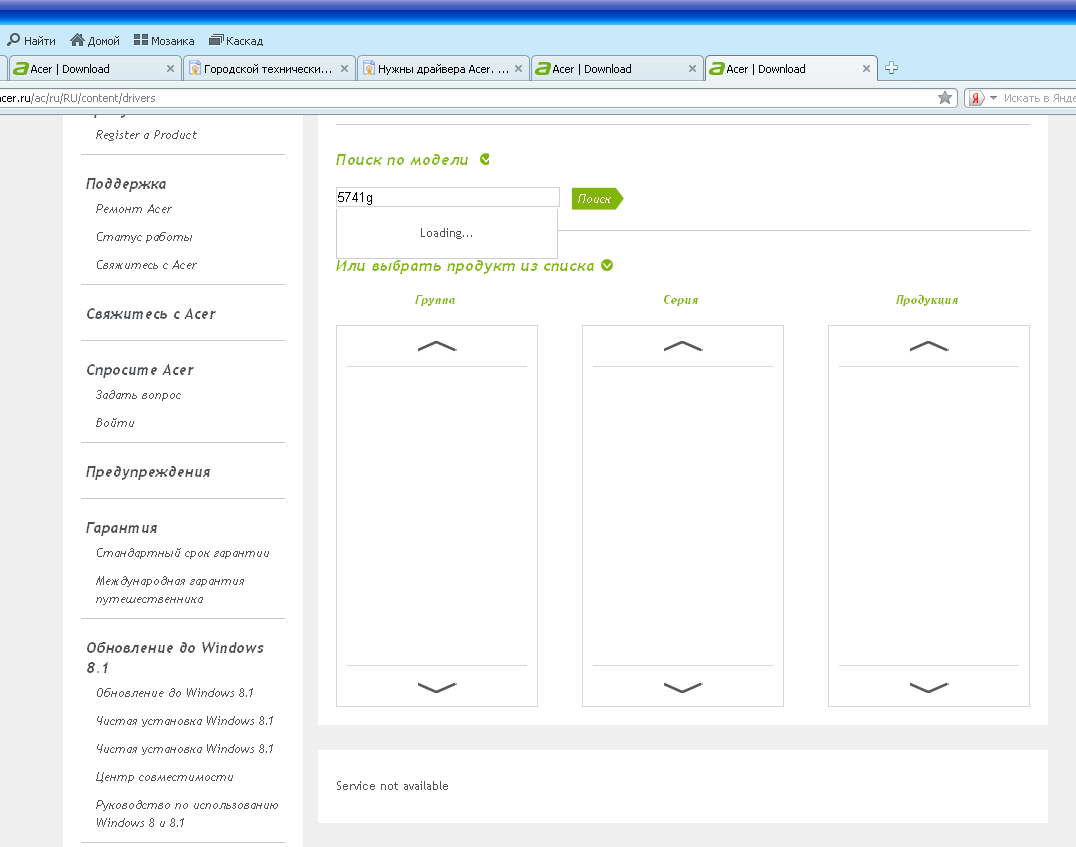Viewport: 1076px width, 847px height.
Task: Open the Предупреждения section
Action: 148,472
